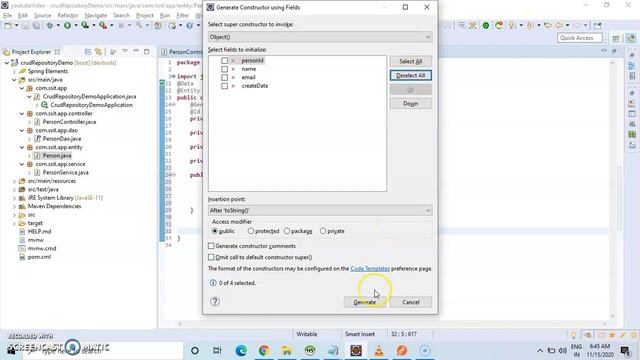This screenshot has width=640, height=360.
Task: Check the createDate field checkbox
Action: [x=224, y=86]
